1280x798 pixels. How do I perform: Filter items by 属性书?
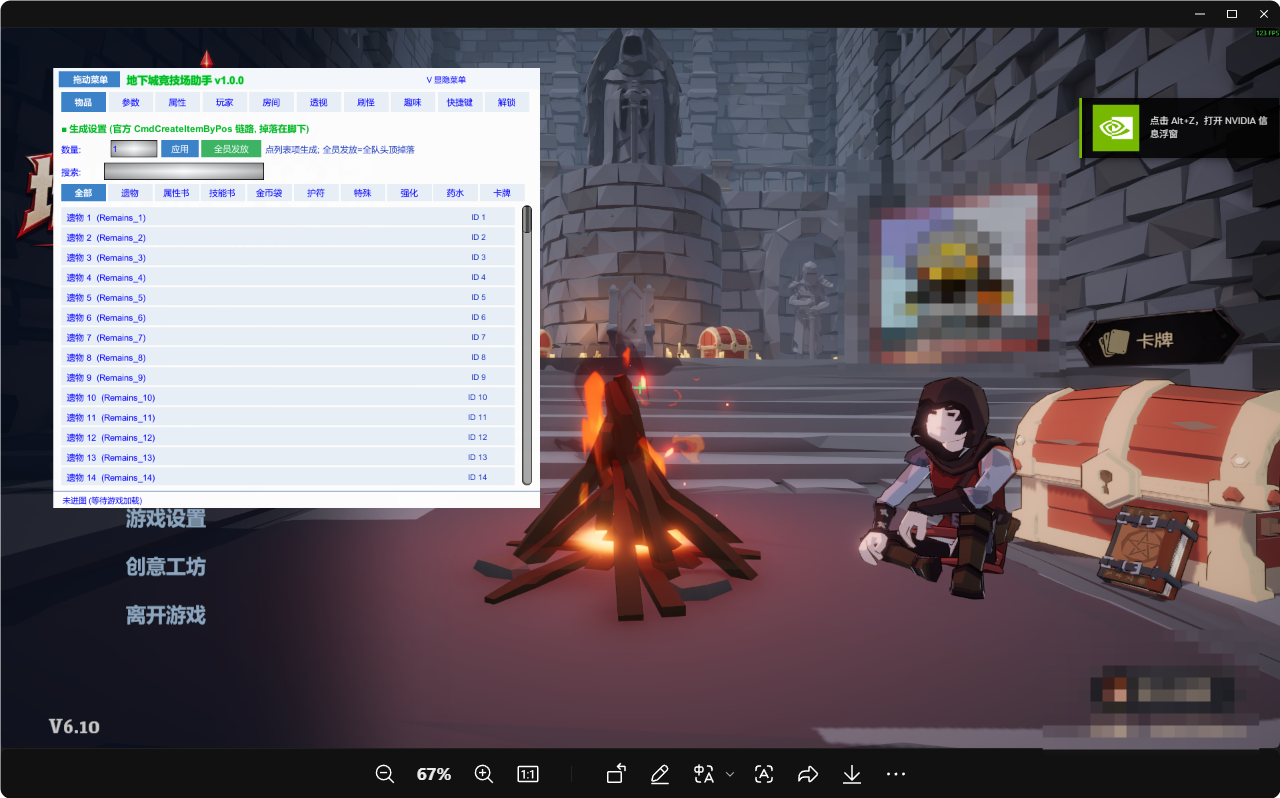(176, 193)
